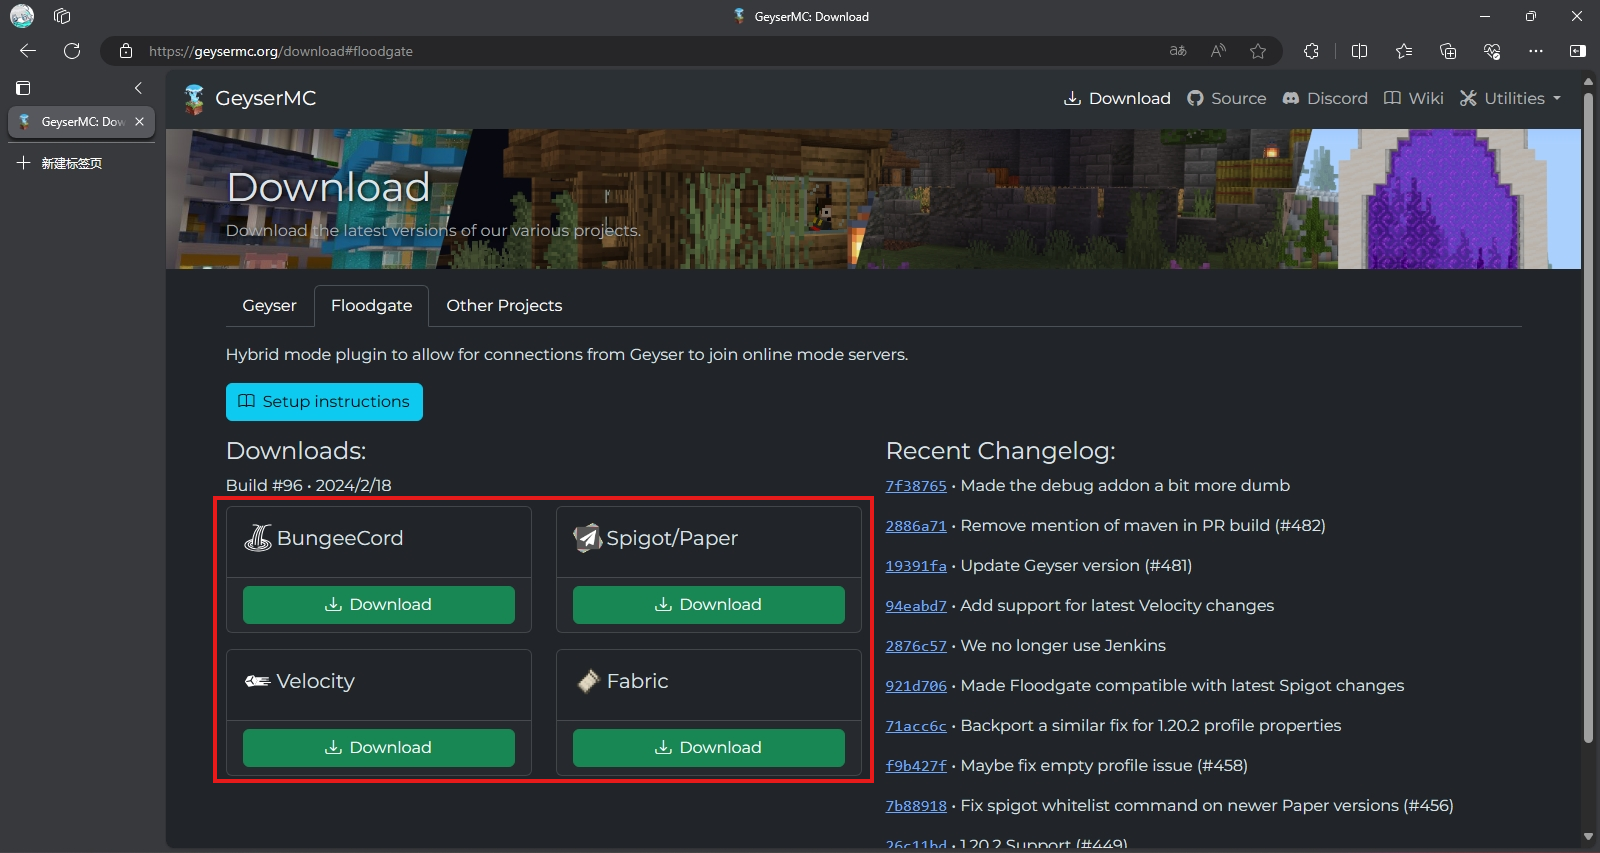Open browser essentials heart icon
The width and height of the screenshot is (1600, 853).
coord(1492,51)
